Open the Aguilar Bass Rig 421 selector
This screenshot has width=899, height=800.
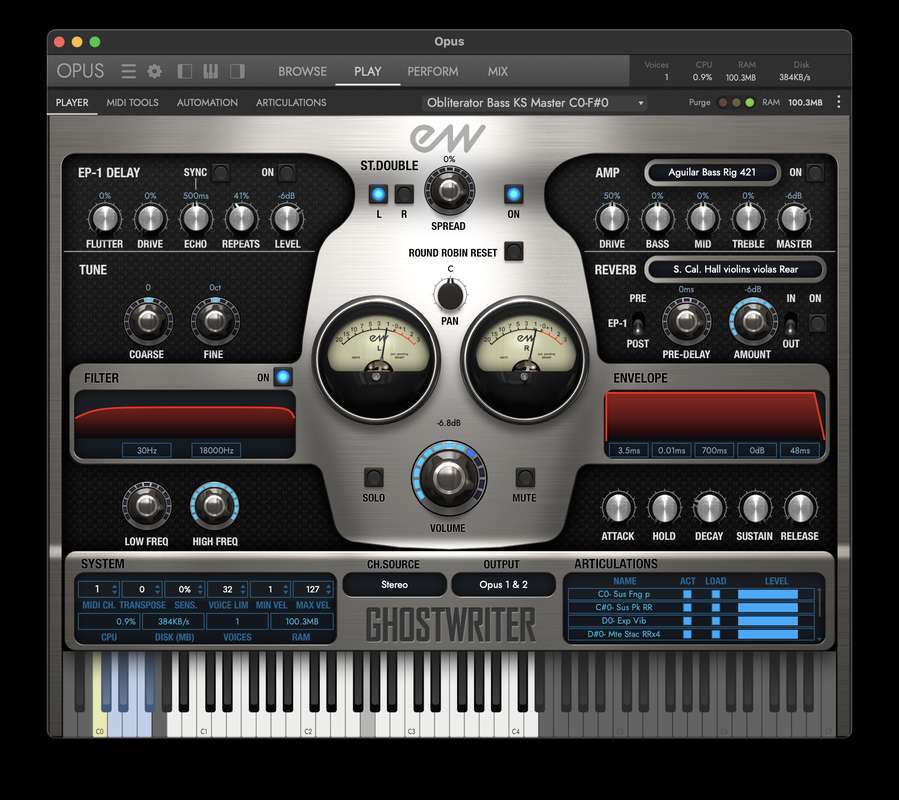click(710, 172)
